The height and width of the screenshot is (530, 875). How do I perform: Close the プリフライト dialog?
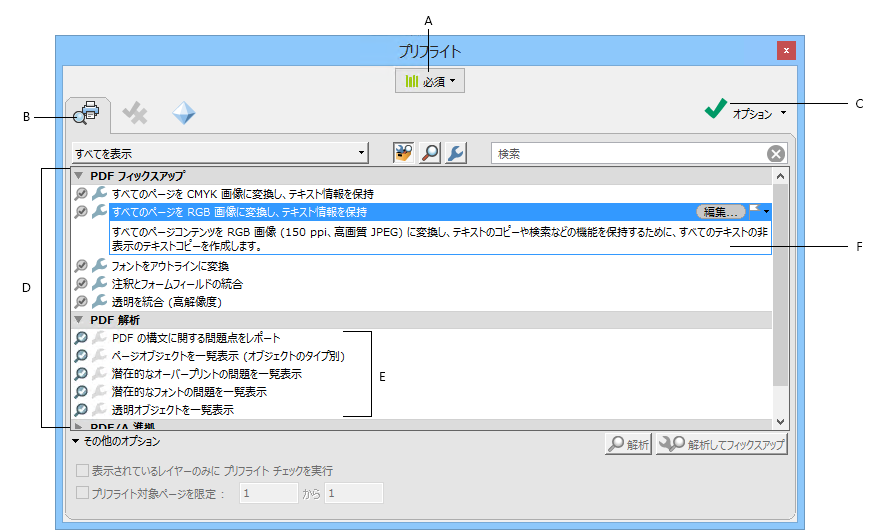coord(786,50)
